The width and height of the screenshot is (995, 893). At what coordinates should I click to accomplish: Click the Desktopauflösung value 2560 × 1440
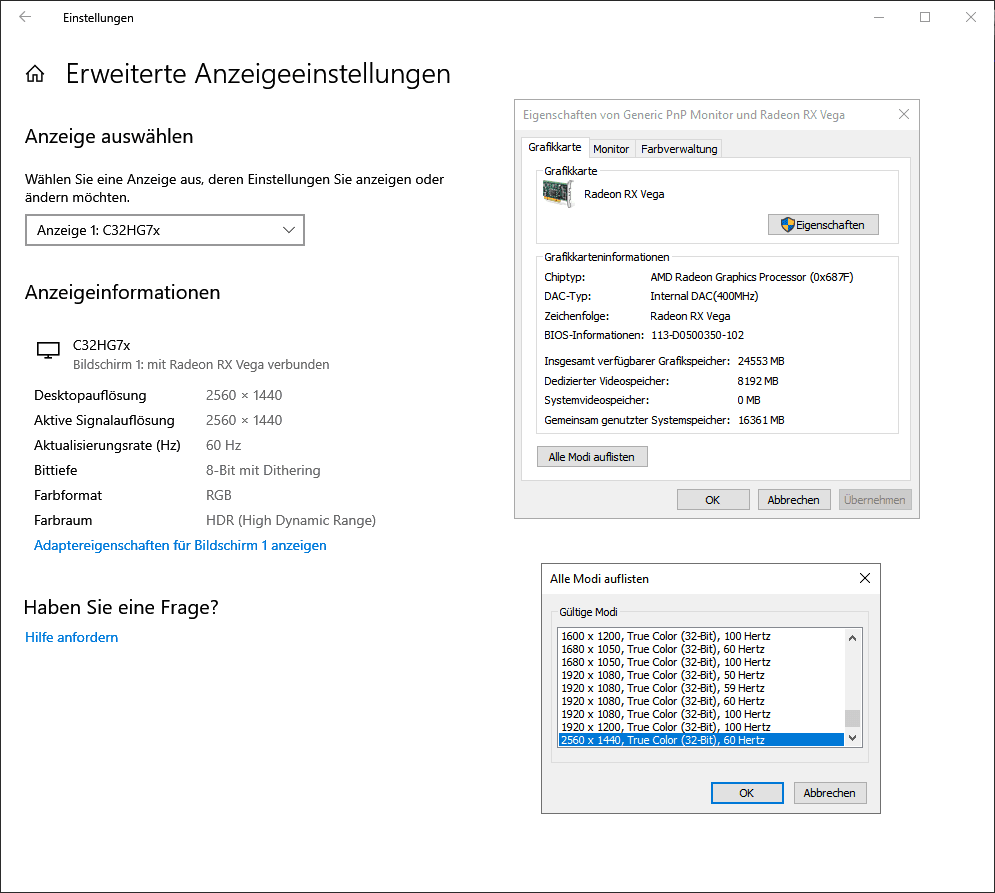[x=244, y=395]
